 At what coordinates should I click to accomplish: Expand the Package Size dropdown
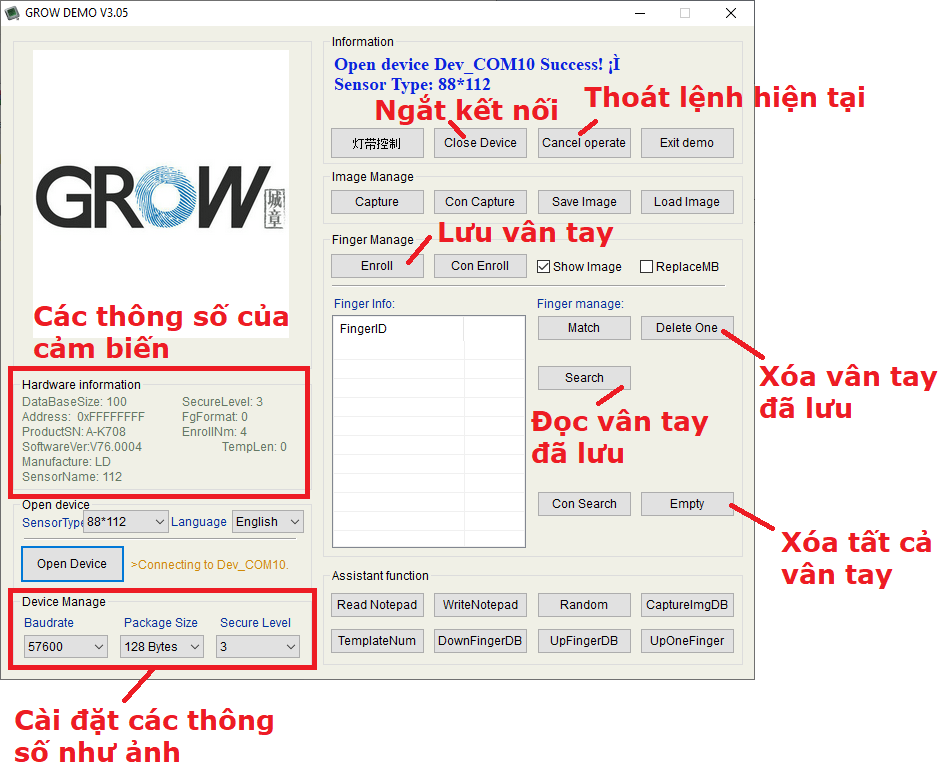pyautogui.click(x=163, y=647)
